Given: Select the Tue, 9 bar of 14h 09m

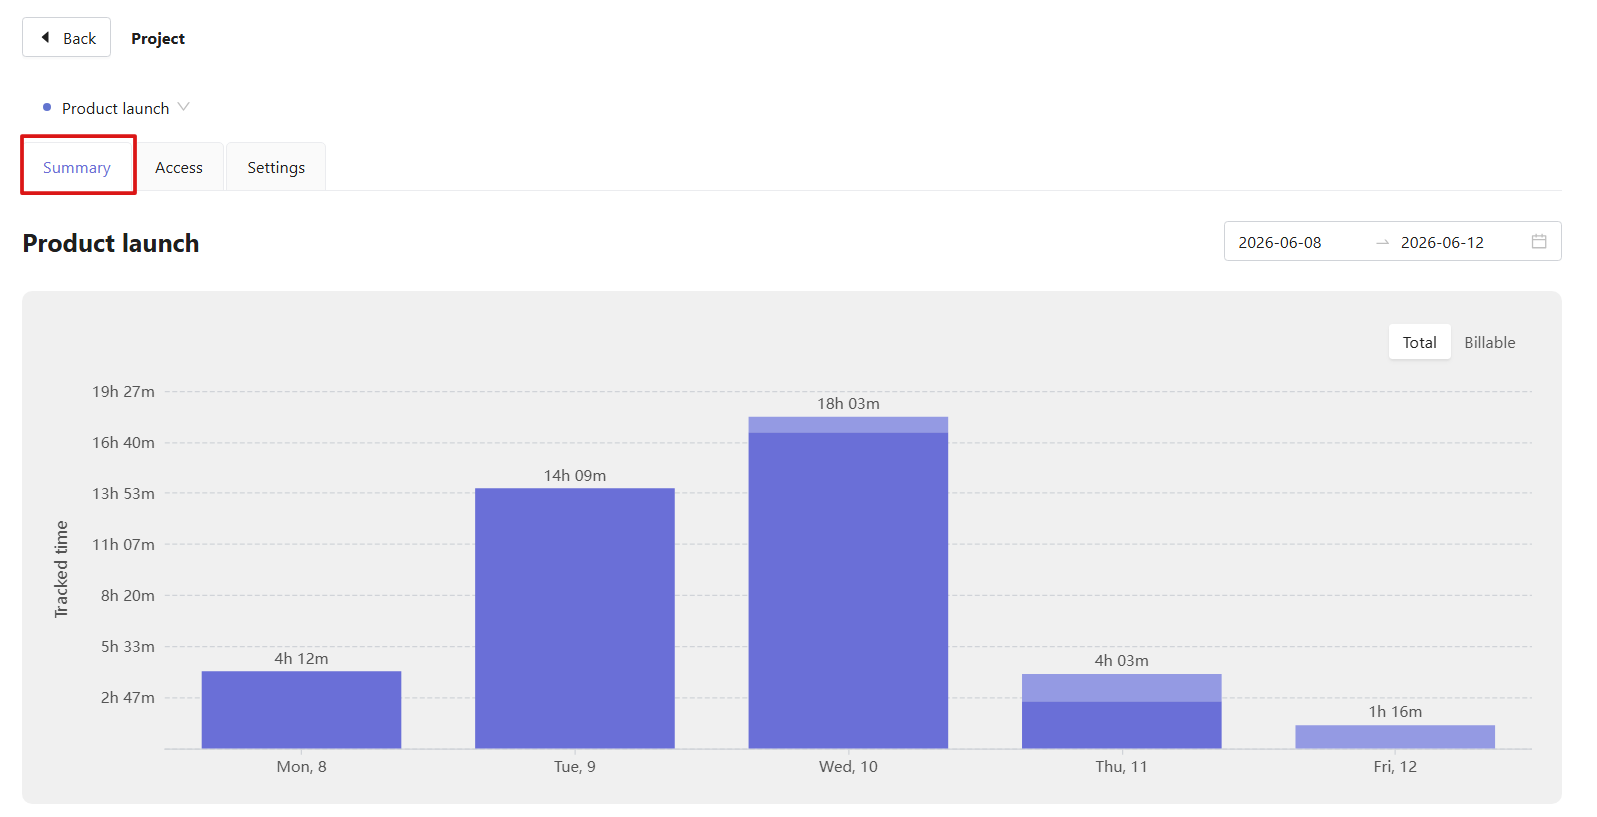Looking at the screenshot, I should [x=575, y=618].
